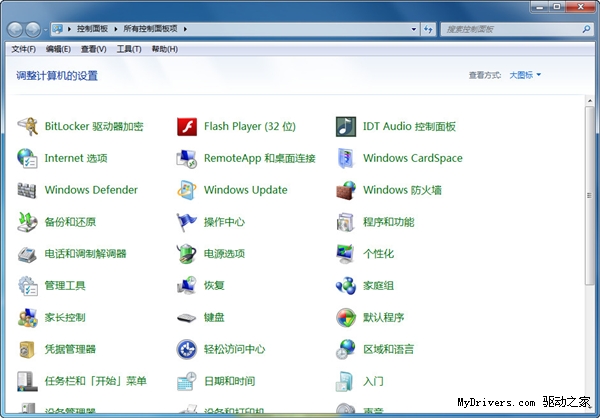600x418 pixels.
Task: Open the 查看(V) menu
Action: tap(94, 49)
